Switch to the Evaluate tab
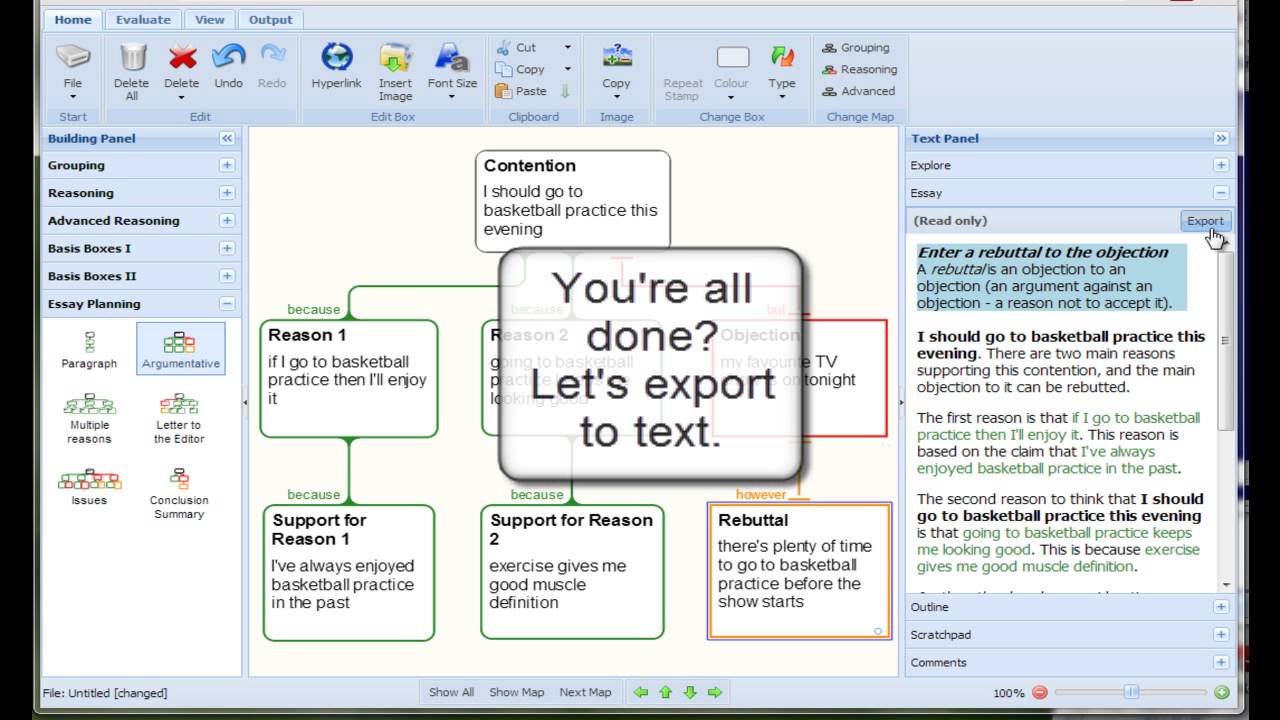Screen dimensions: 1280x720 click(143, 19)
